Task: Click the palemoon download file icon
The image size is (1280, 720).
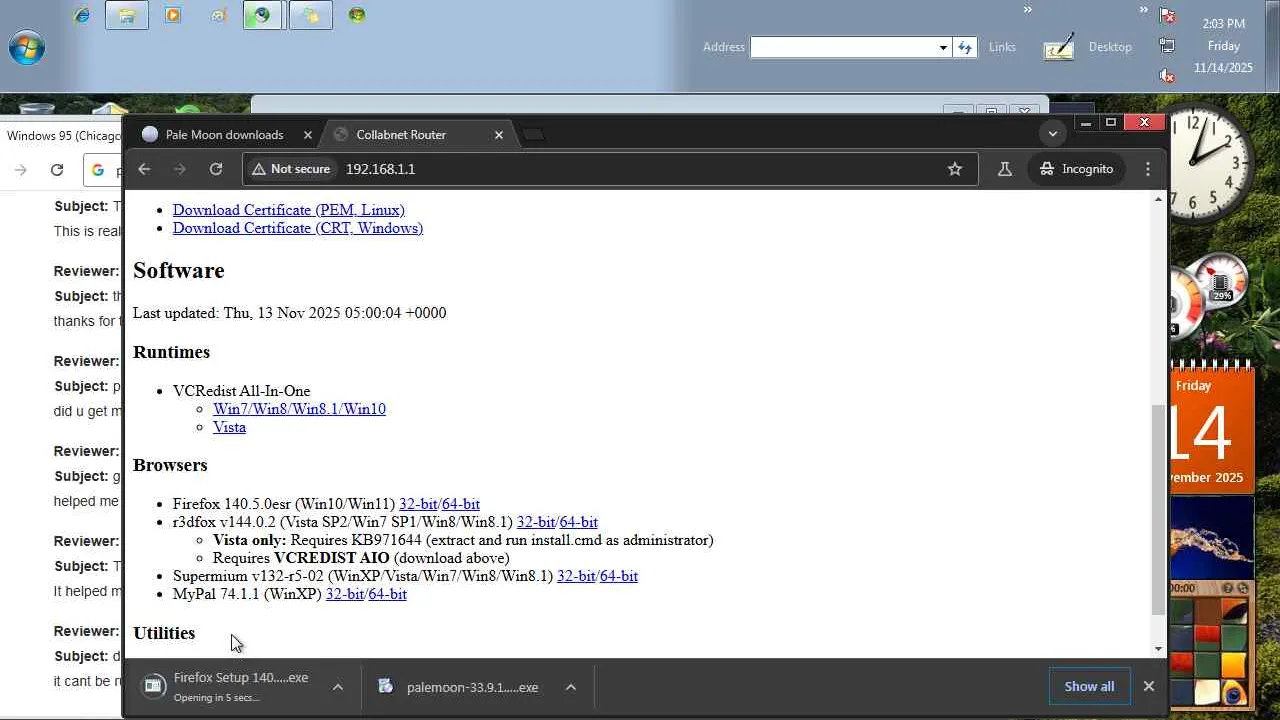Action: (385, 687)
